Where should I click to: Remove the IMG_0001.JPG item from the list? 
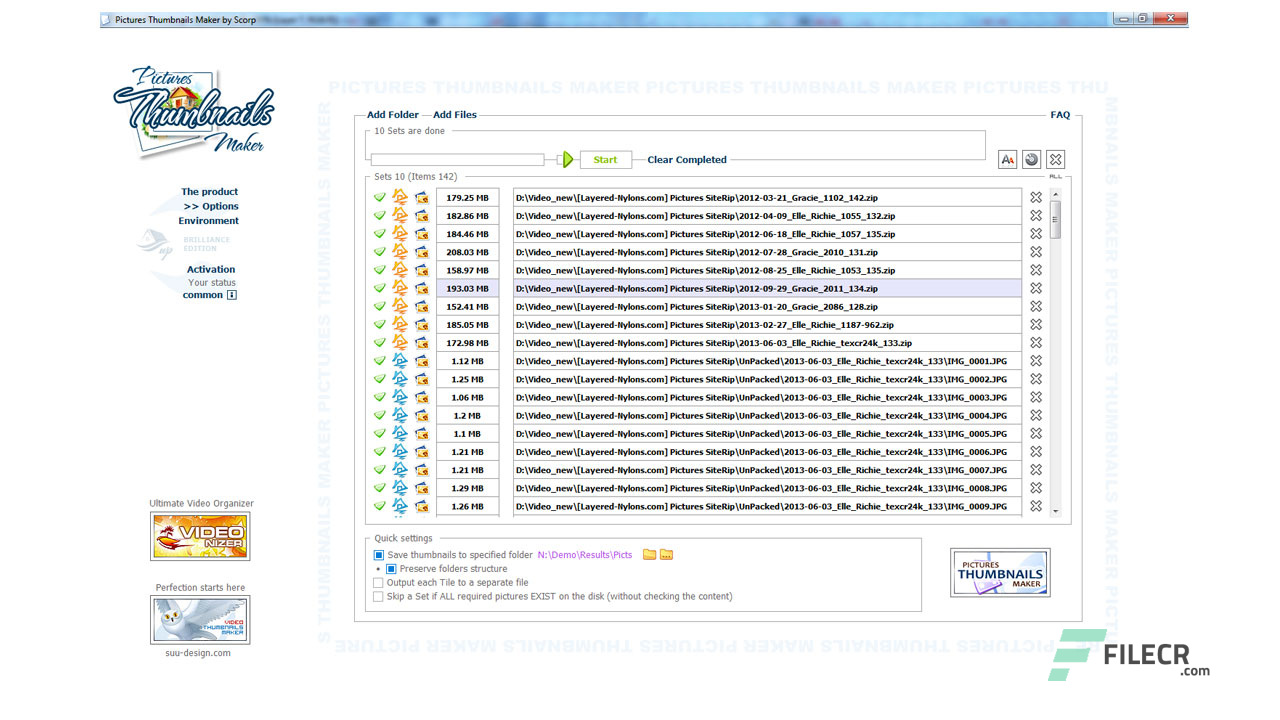click(x=1036, y=361)
